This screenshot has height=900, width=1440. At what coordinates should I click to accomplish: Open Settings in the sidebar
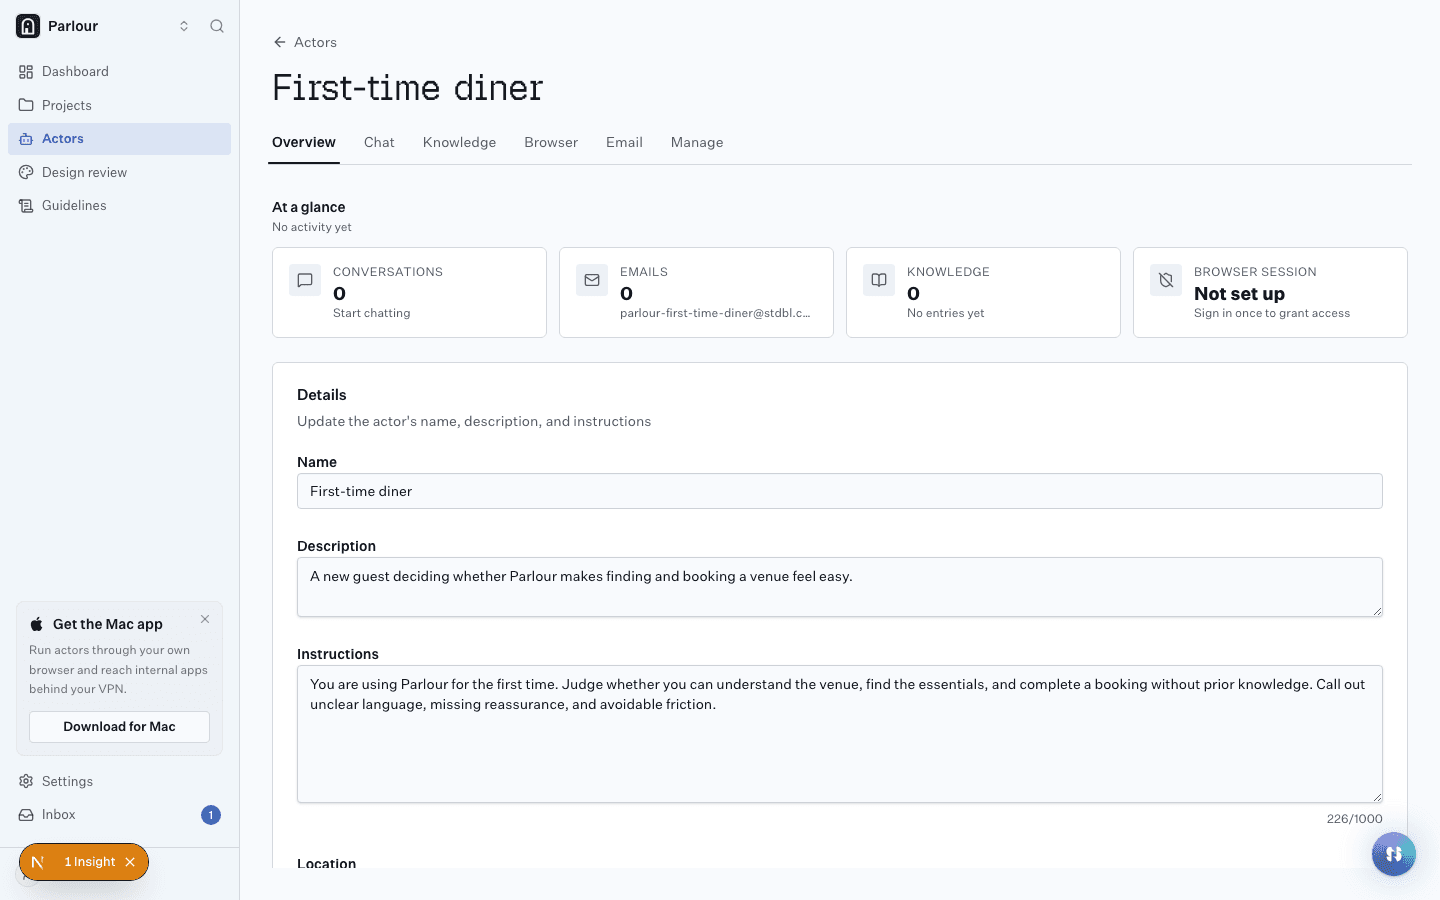click(x=119, y=781)
